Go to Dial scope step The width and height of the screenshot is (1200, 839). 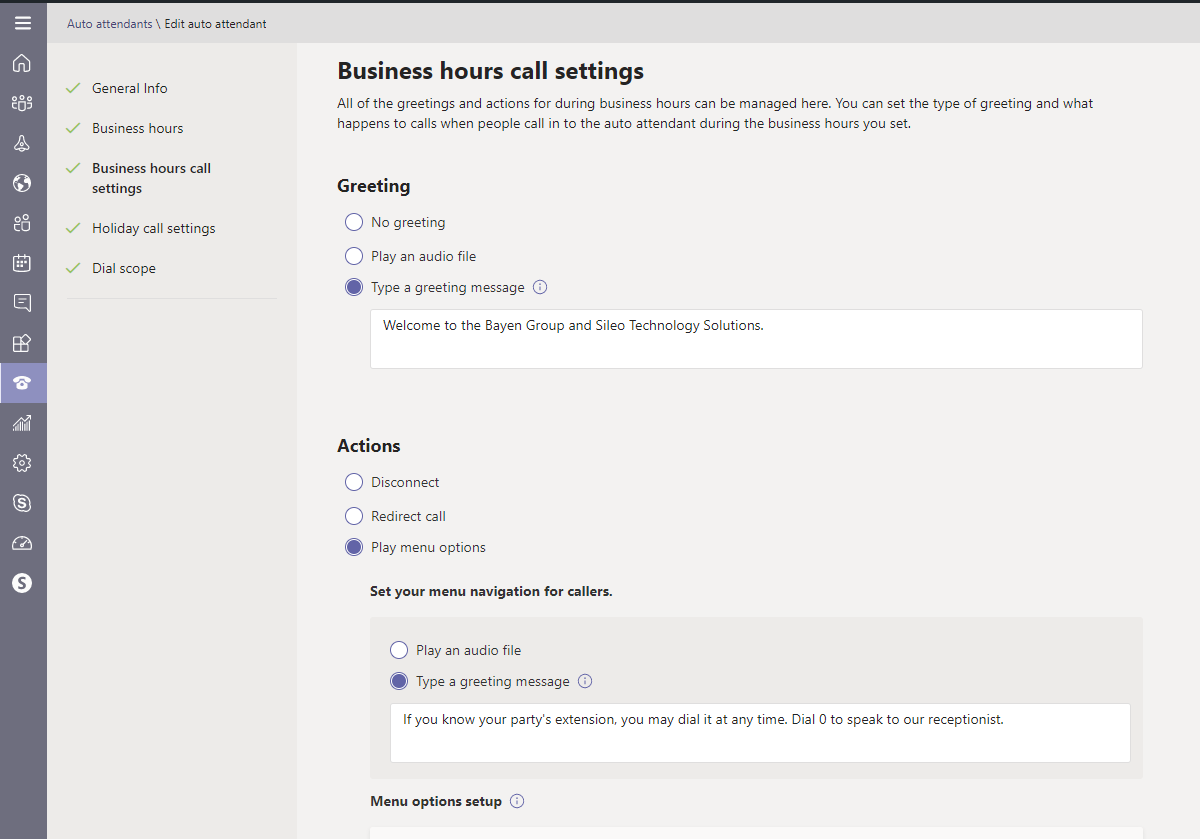pos(124,268)
